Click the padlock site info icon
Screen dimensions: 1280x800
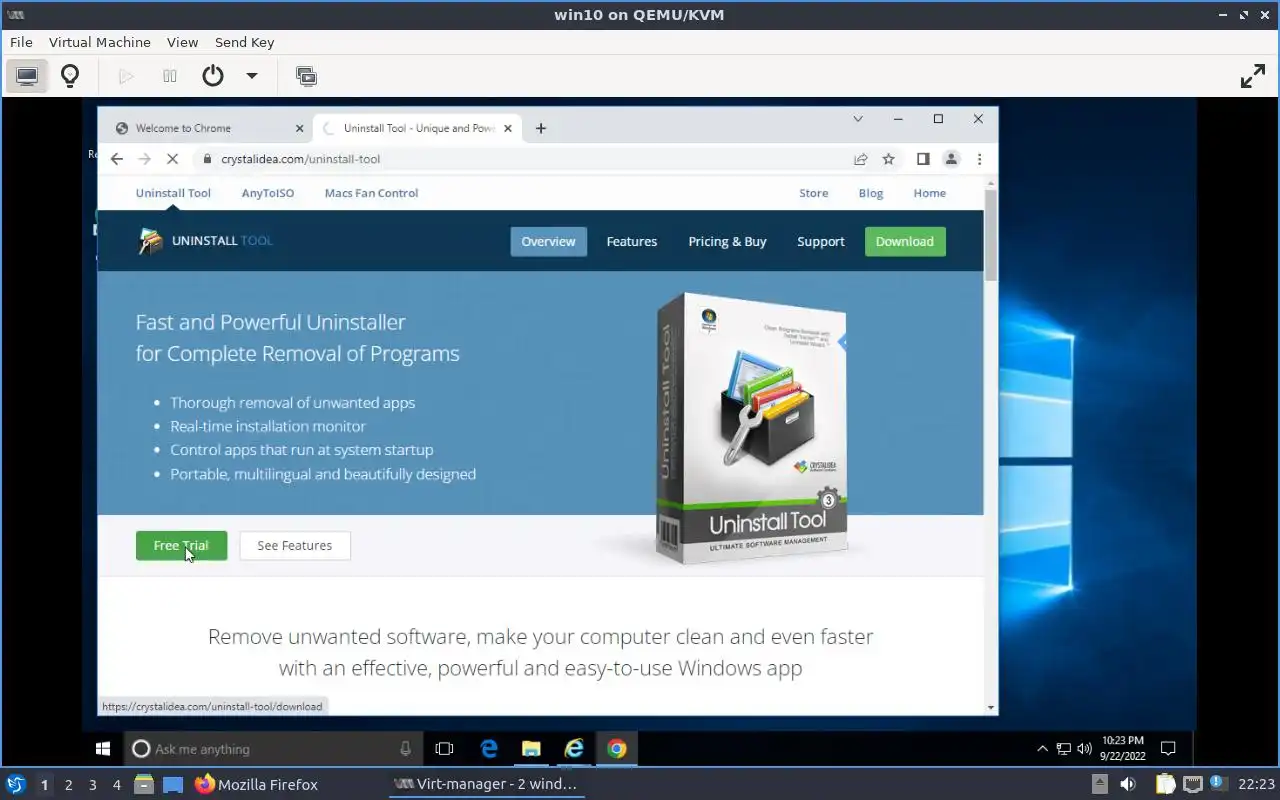207,159
